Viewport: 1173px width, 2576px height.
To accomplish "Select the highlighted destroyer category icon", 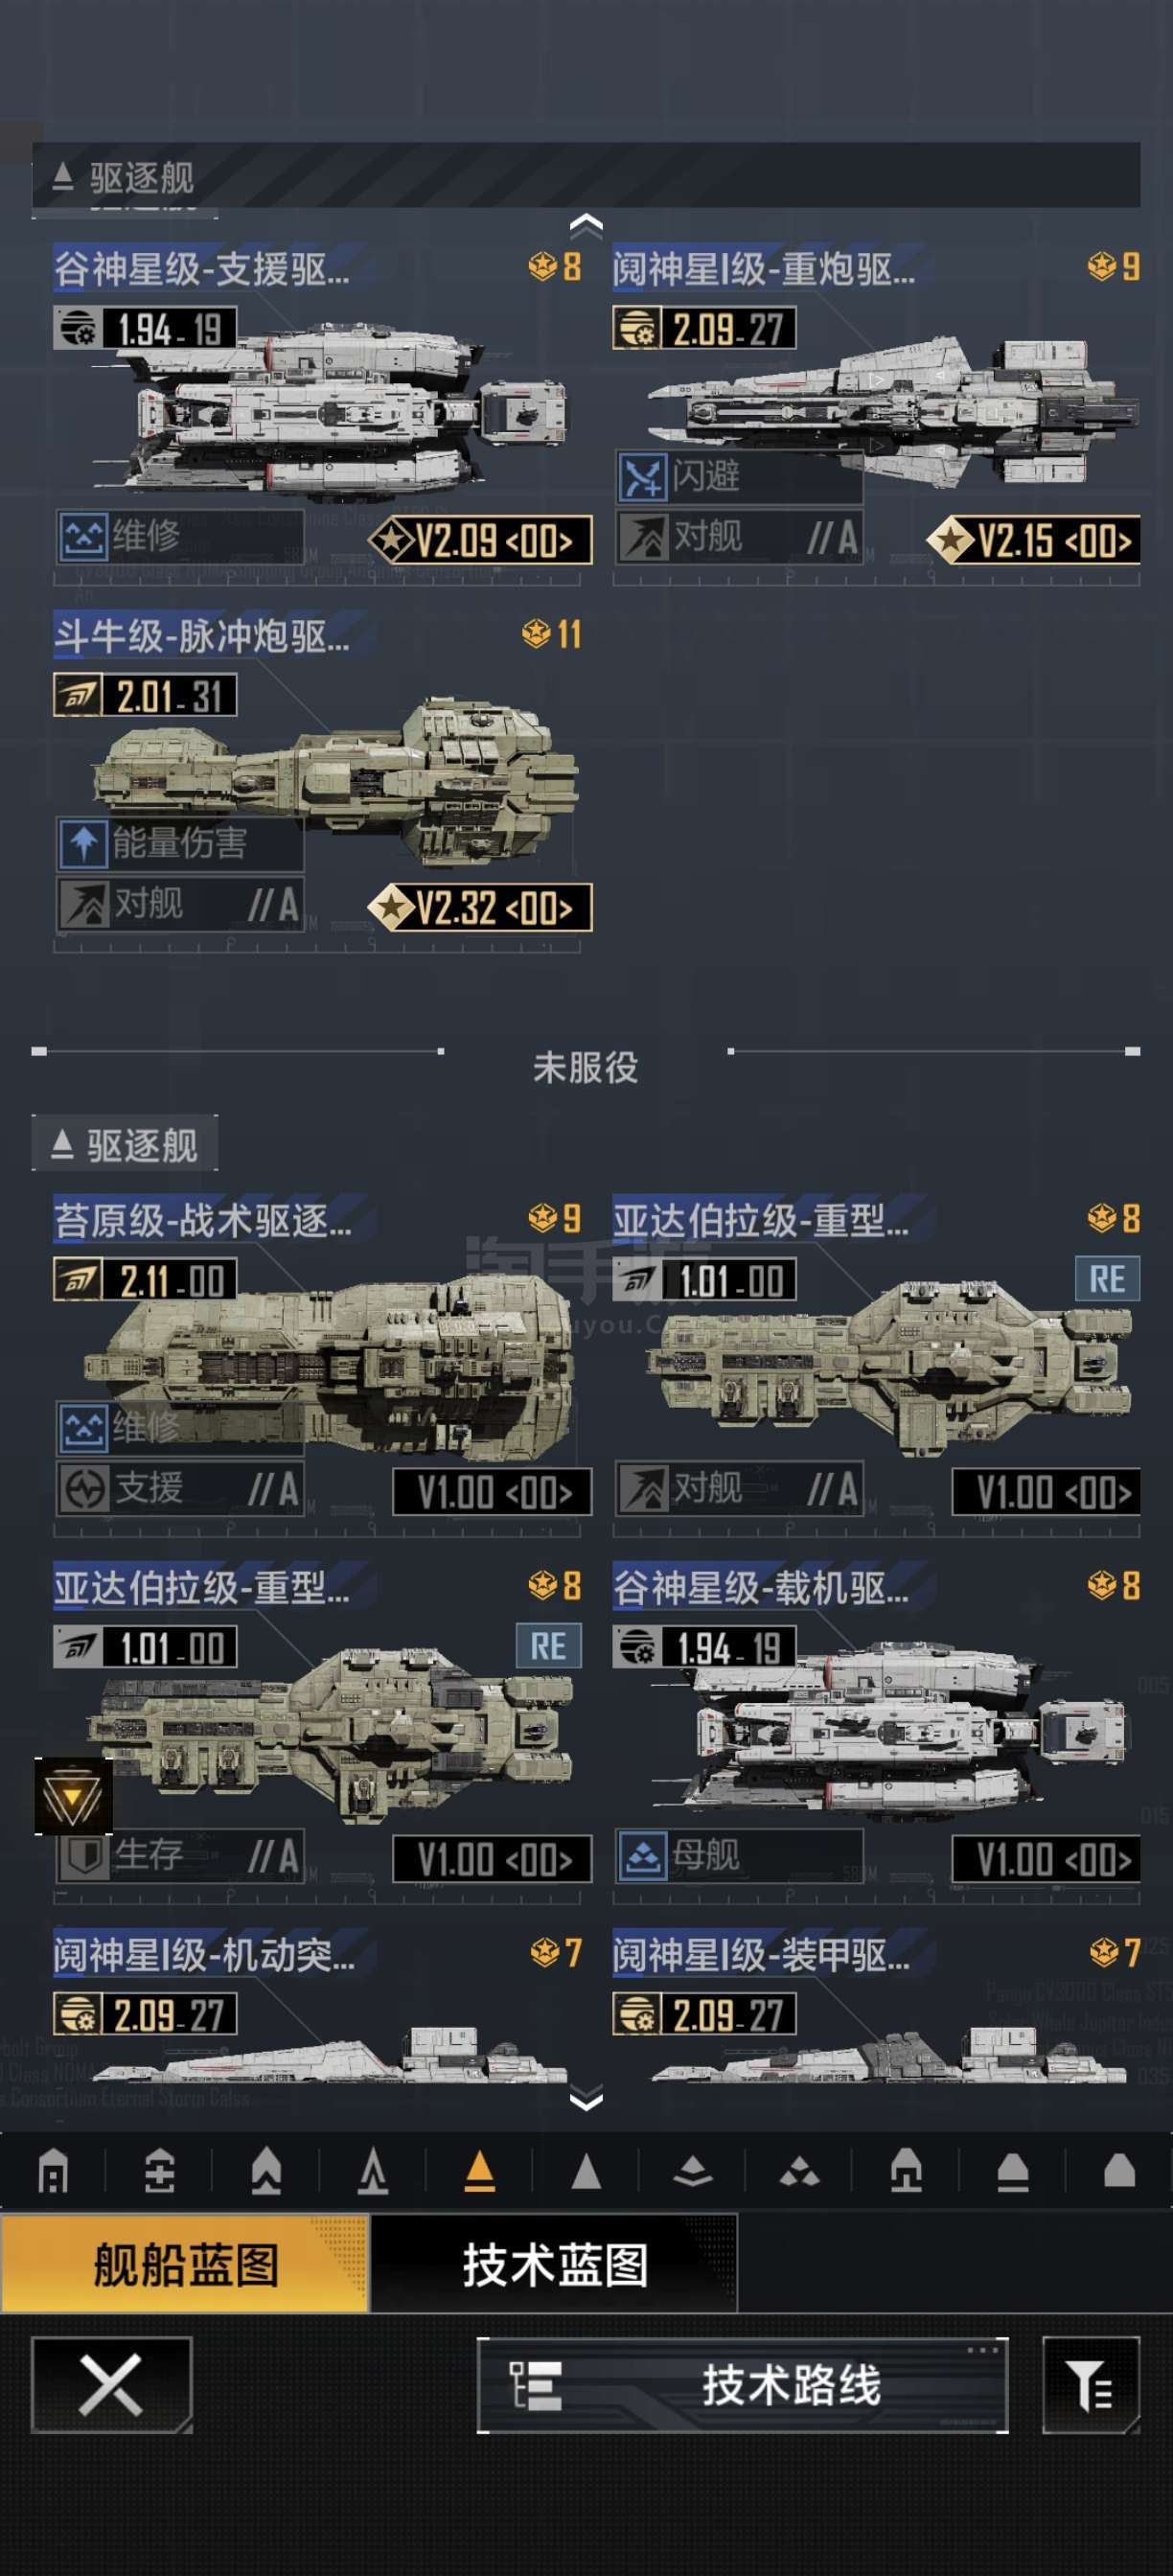I will (479, 2171).
